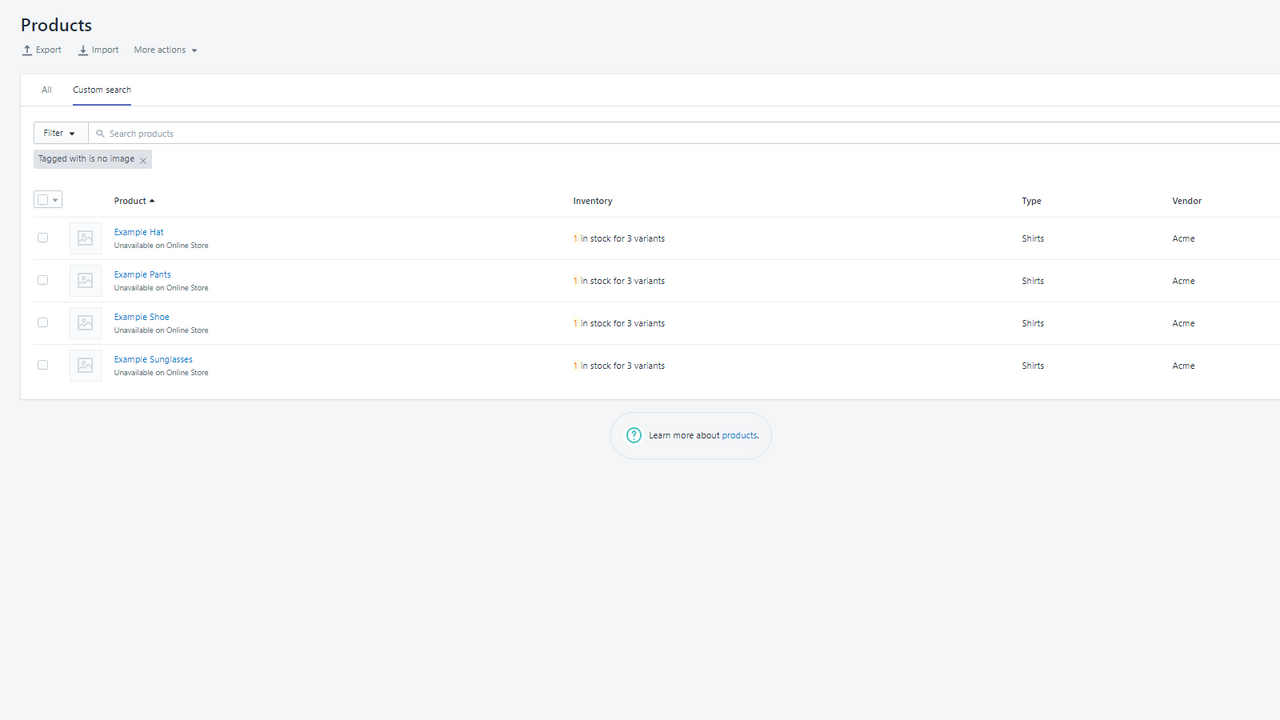Click Example Hat's inventory text
The image size is (1280, 720).
click(x=619, y=239)
